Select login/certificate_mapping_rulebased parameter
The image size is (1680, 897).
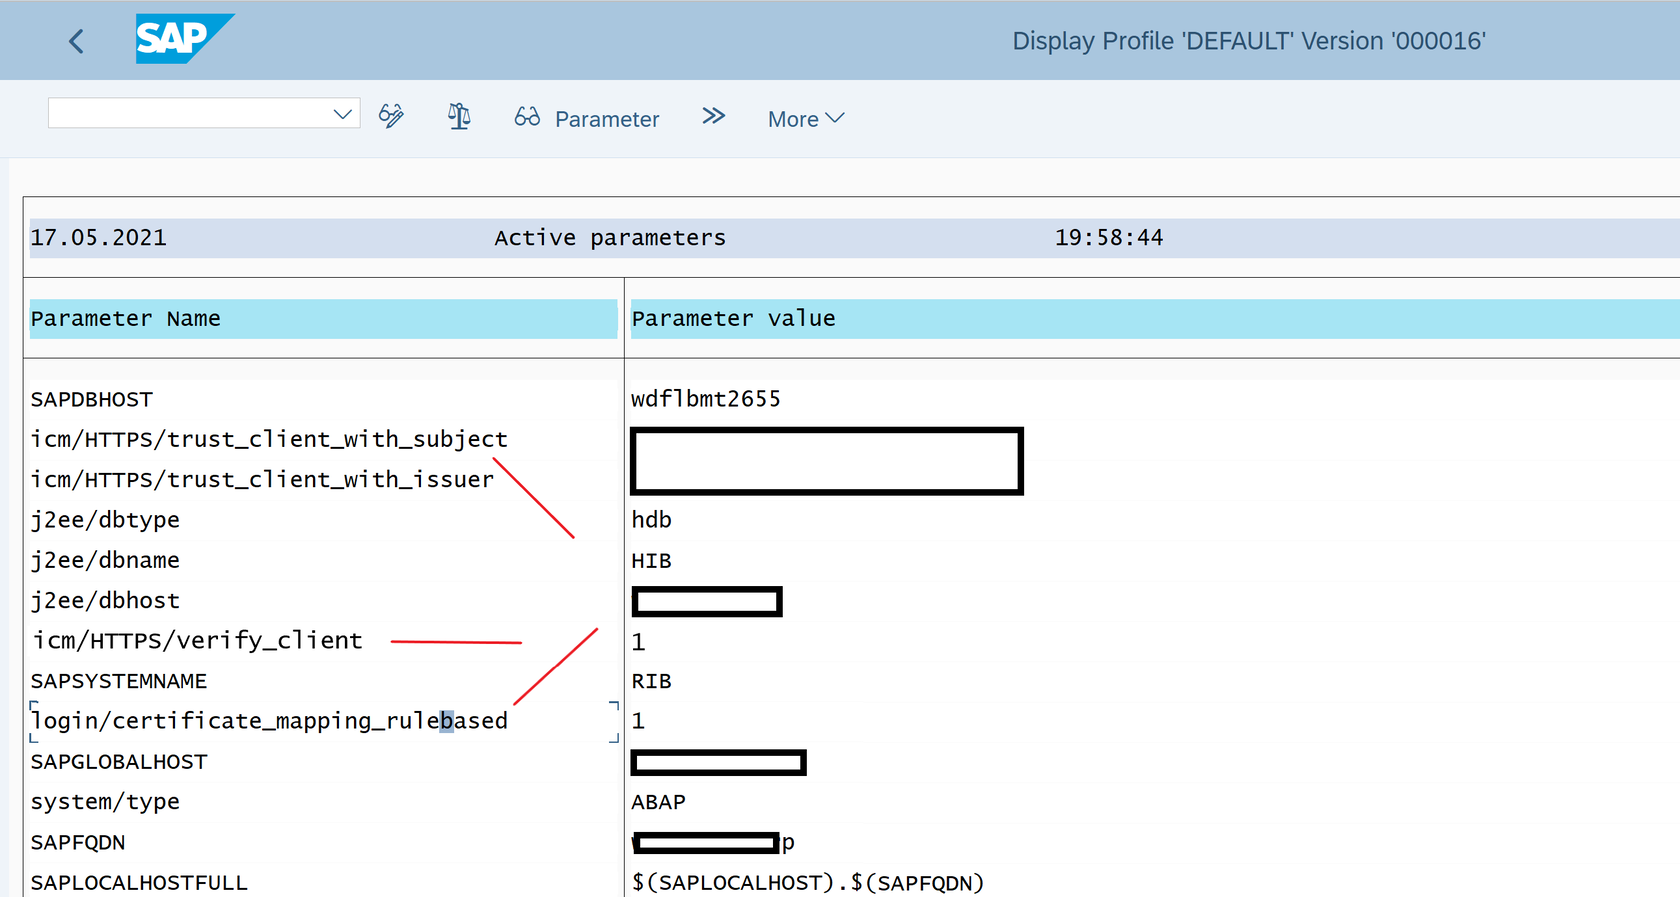(270, 721)
